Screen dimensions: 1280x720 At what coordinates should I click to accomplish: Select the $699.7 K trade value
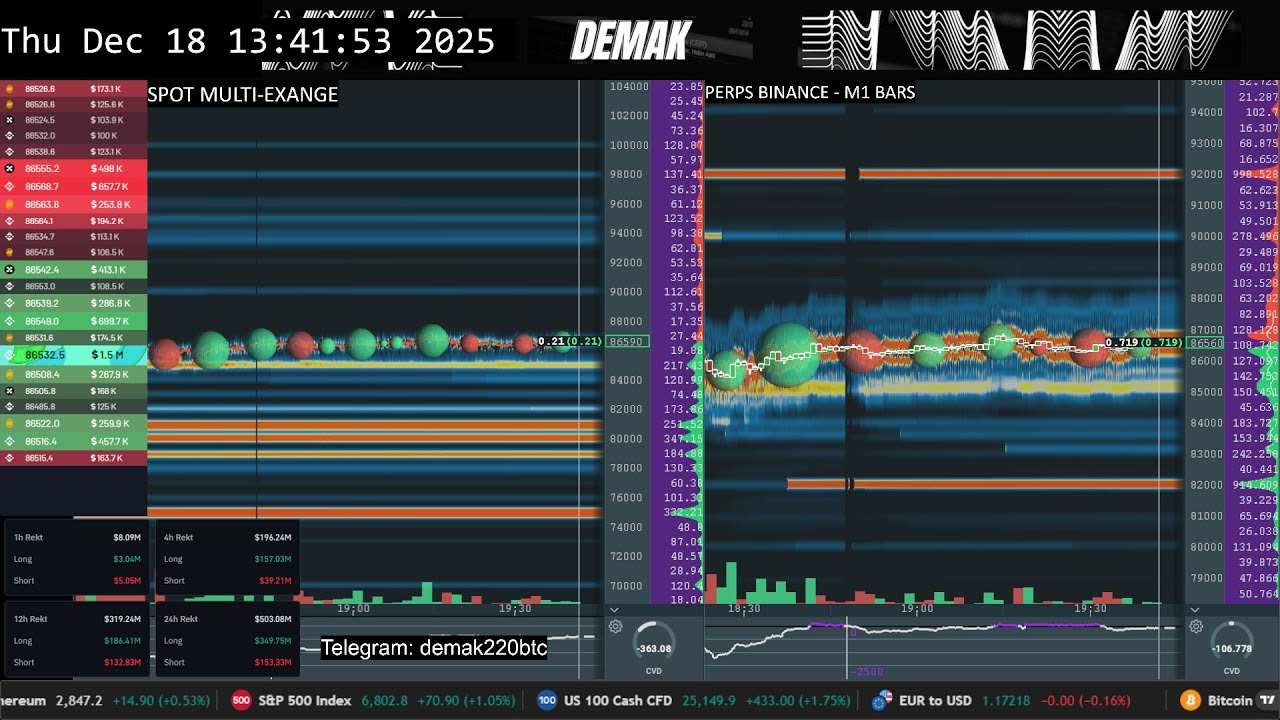point(109,321)
